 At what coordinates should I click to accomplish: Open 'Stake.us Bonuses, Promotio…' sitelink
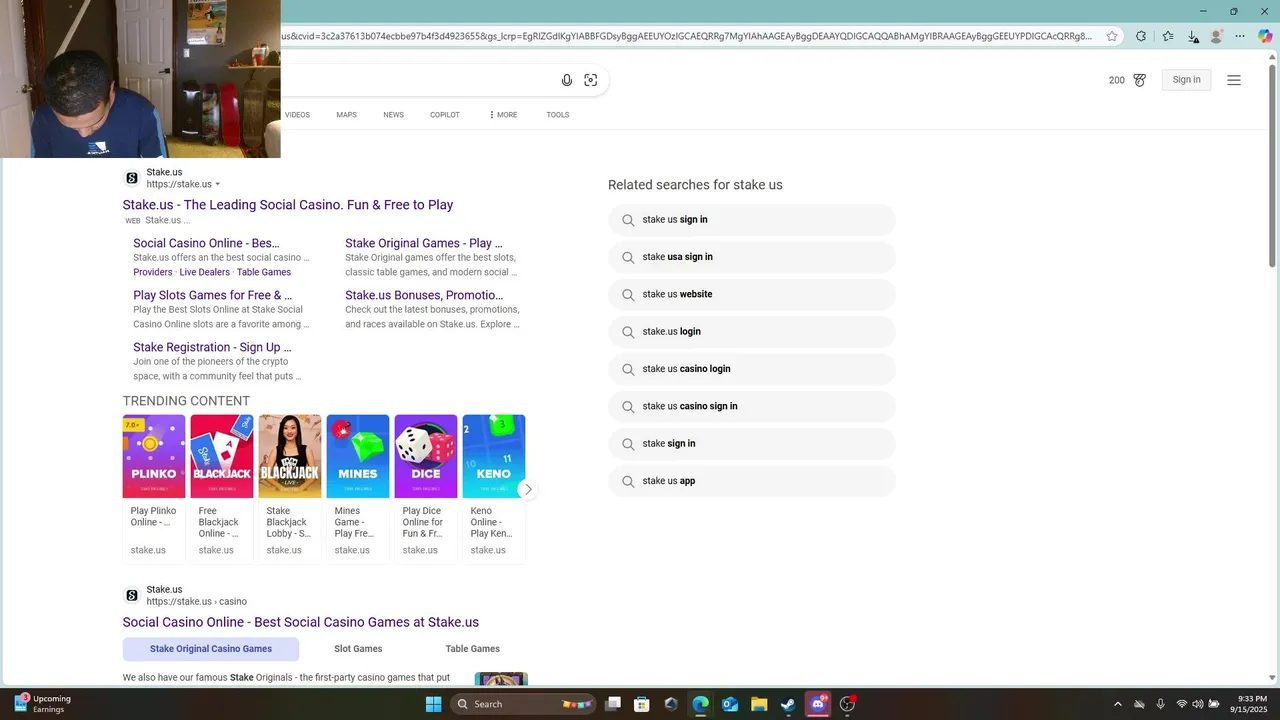click(424, 295)
